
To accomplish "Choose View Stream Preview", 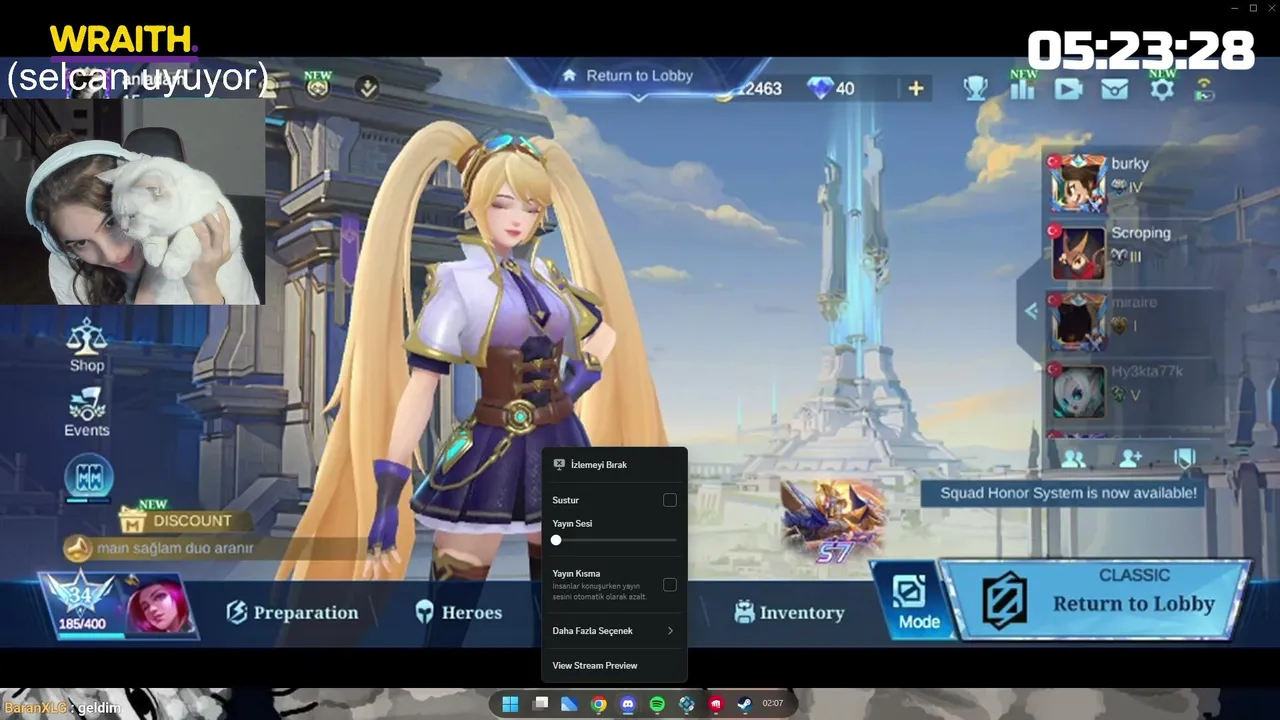I will pyautogui.click(x=614, y=666).
